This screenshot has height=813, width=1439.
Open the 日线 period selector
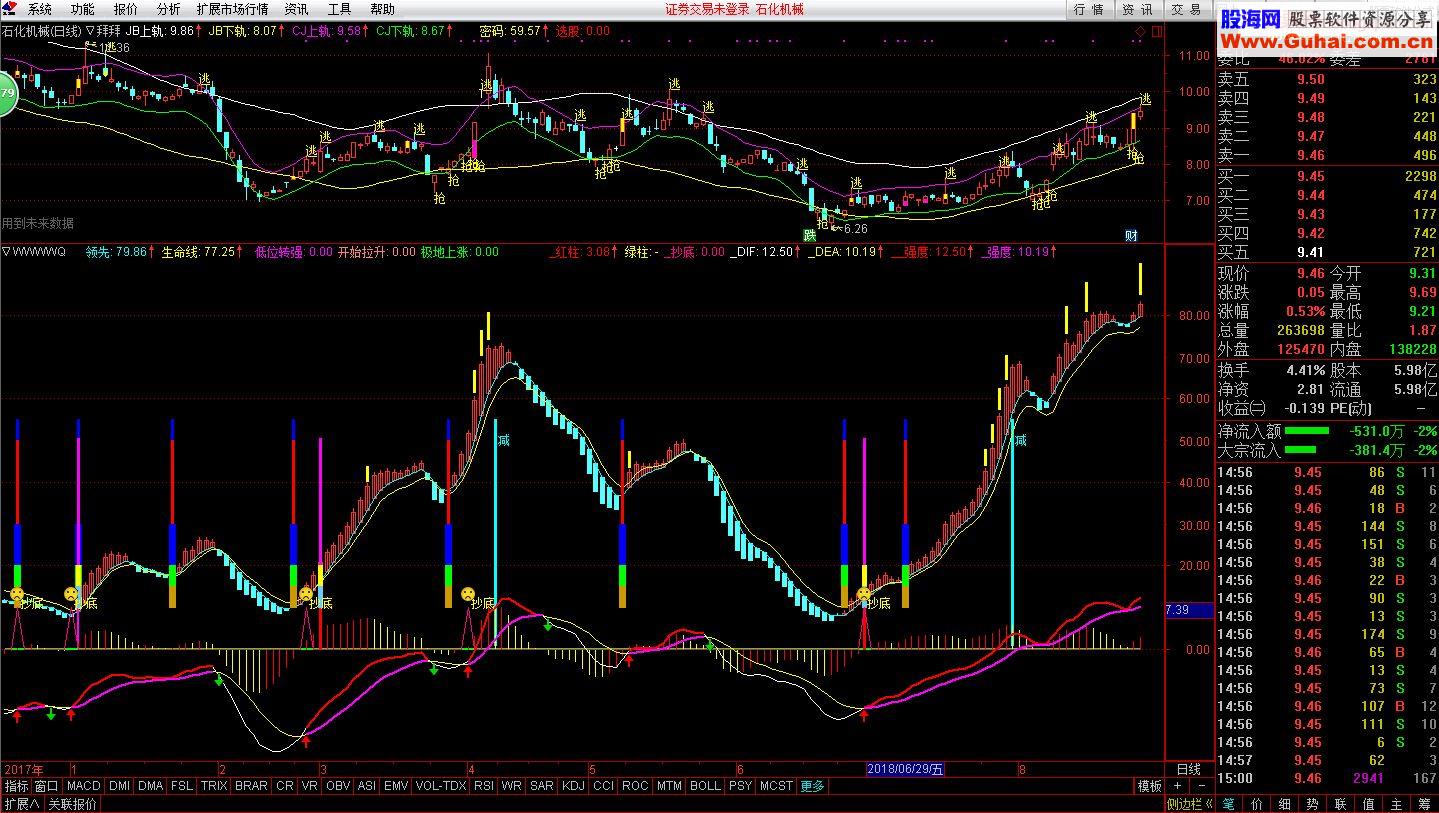point(1188,769)
